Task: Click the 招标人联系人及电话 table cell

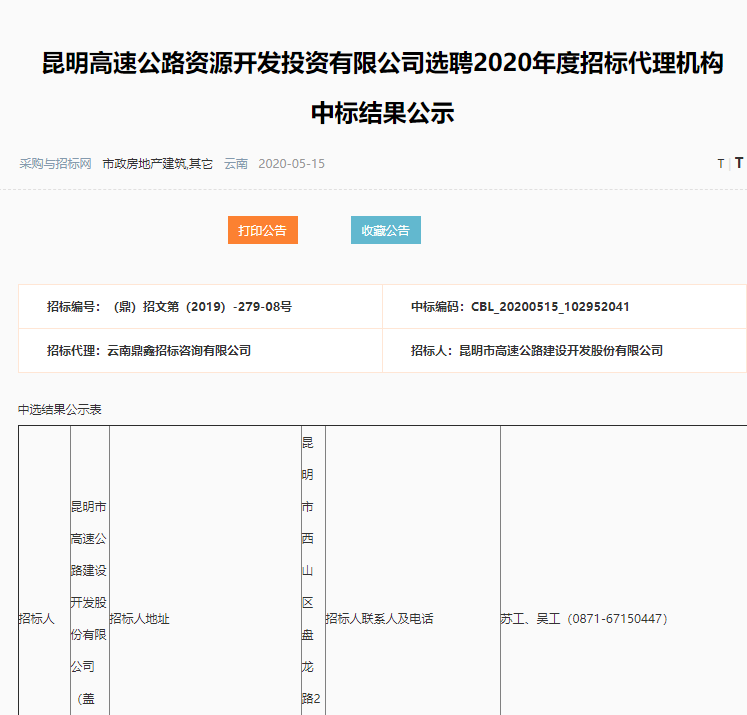Action: [411, 619]
